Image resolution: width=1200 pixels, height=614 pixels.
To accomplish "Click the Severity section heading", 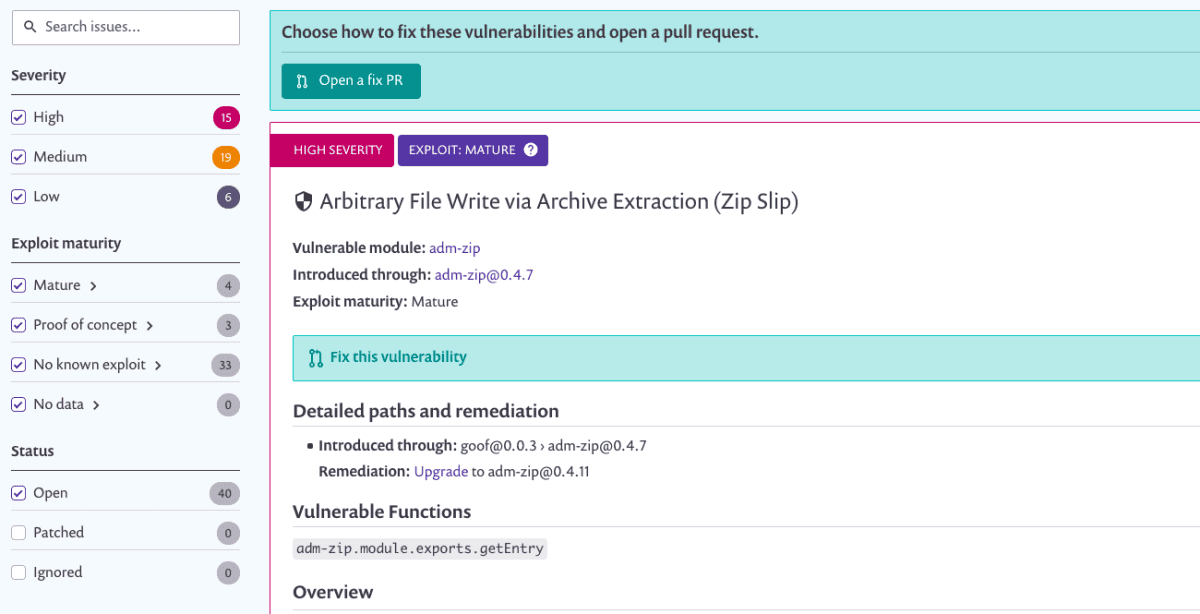I will (x=38, y=76).
